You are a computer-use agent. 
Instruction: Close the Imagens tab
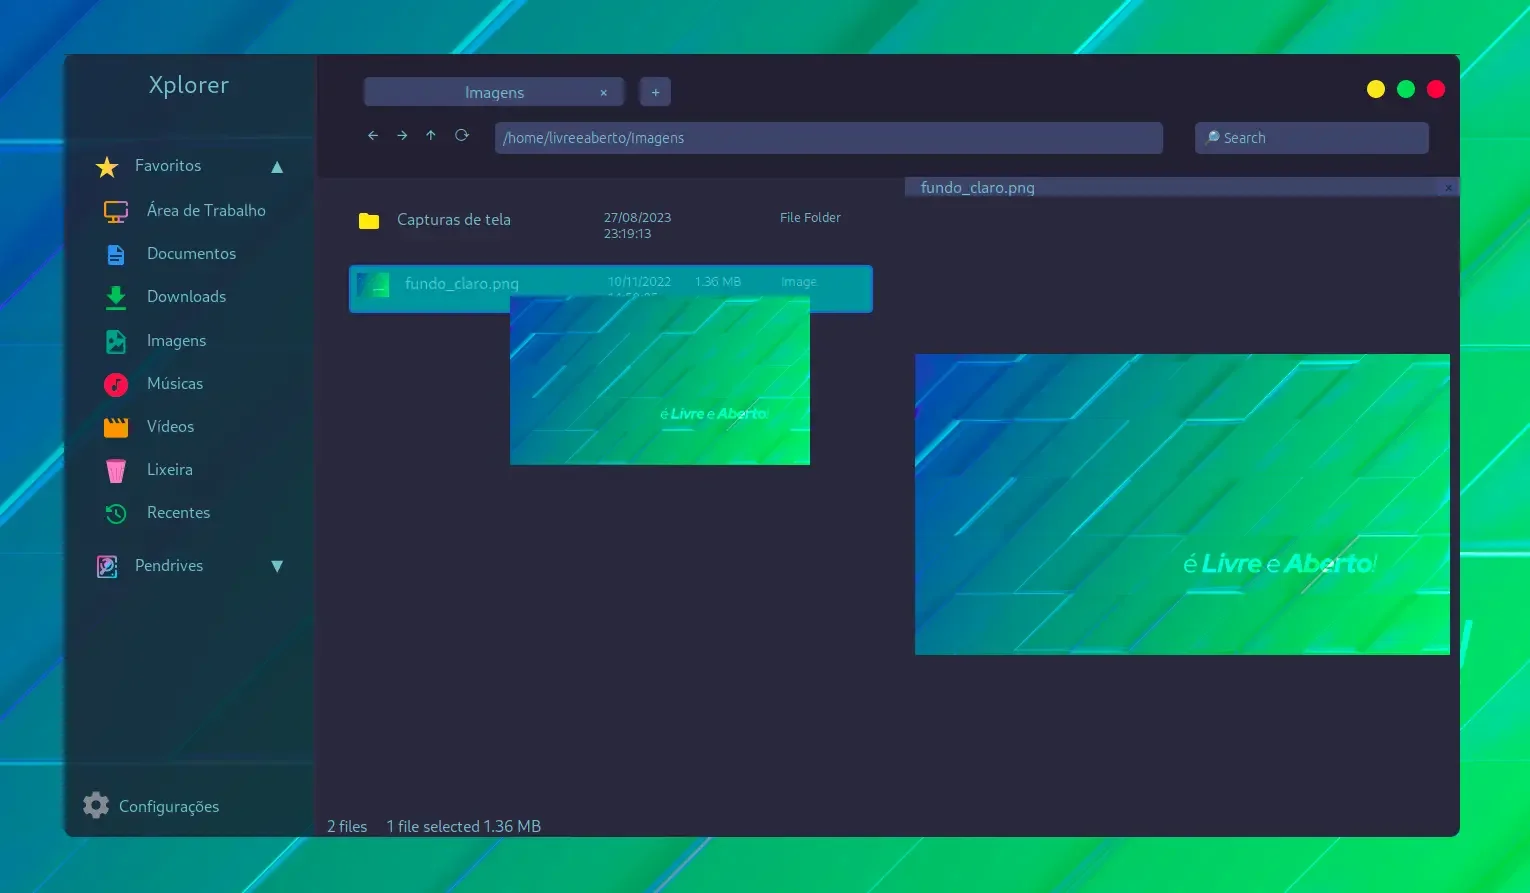(603, 93)
